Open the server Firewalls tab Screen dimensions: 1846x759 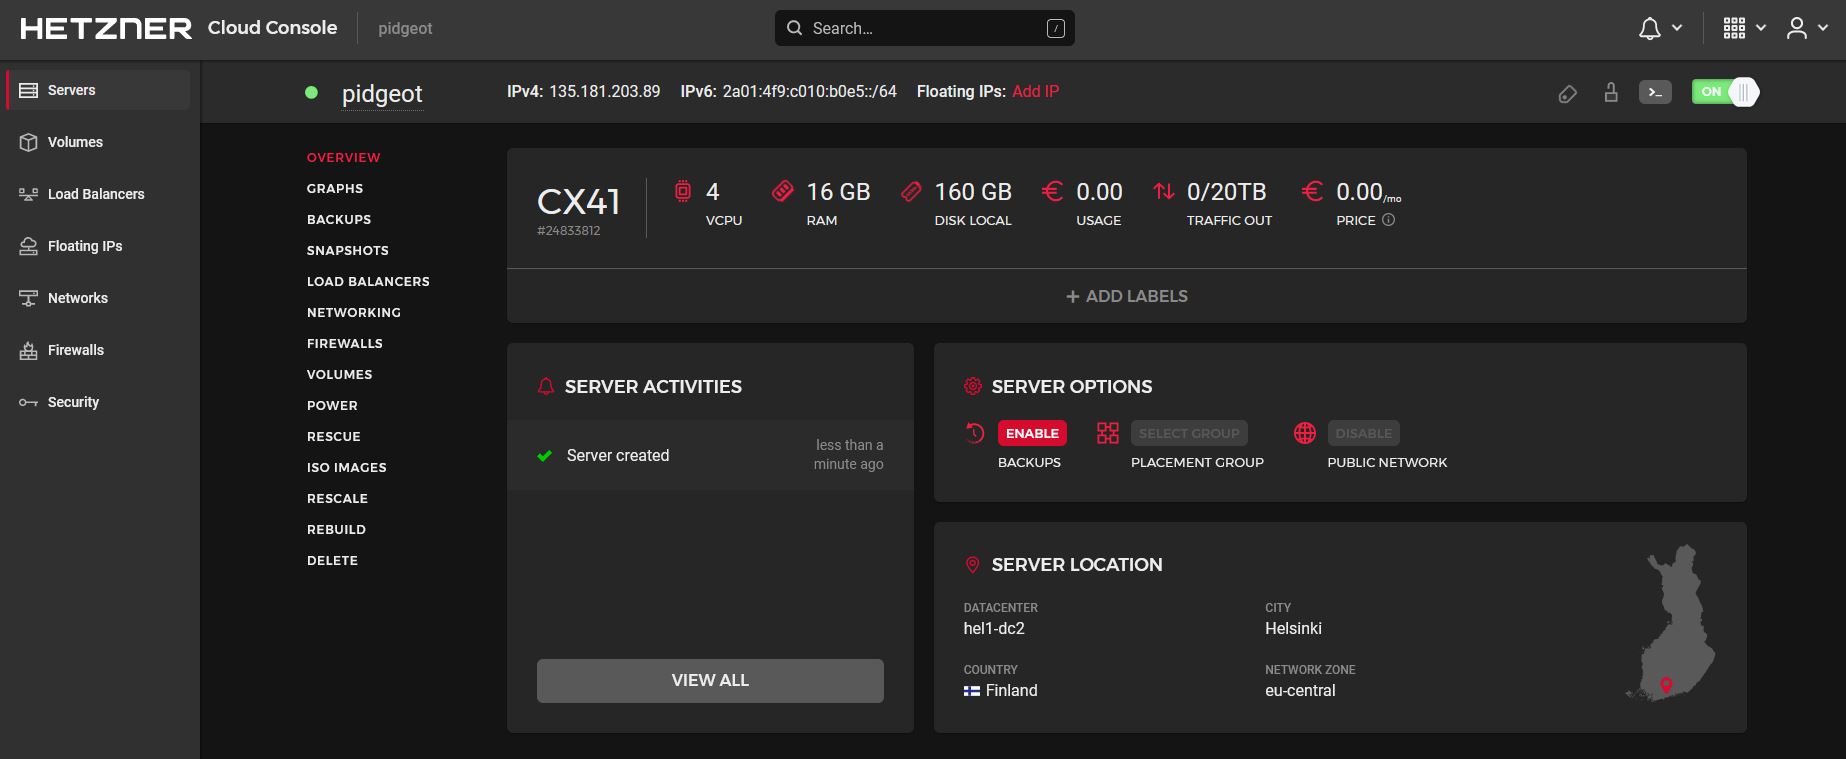click(x=345, y=343)
